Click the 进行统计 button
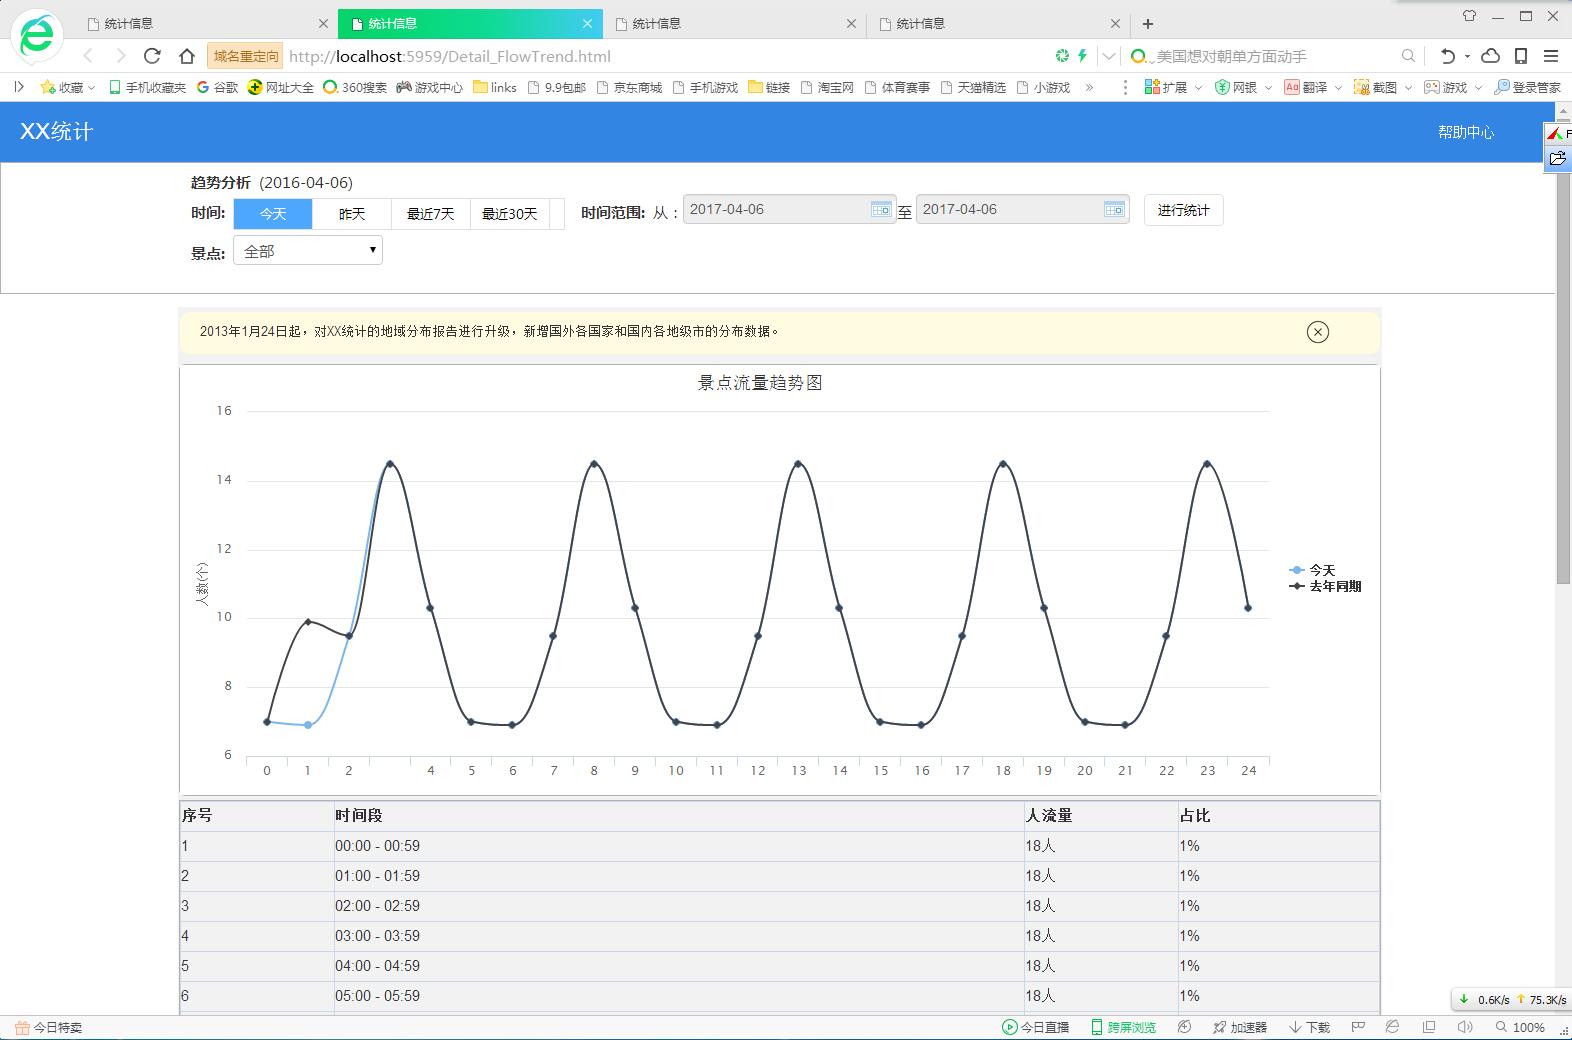The image size is (1572, 1040). [x=1184, y=210]
